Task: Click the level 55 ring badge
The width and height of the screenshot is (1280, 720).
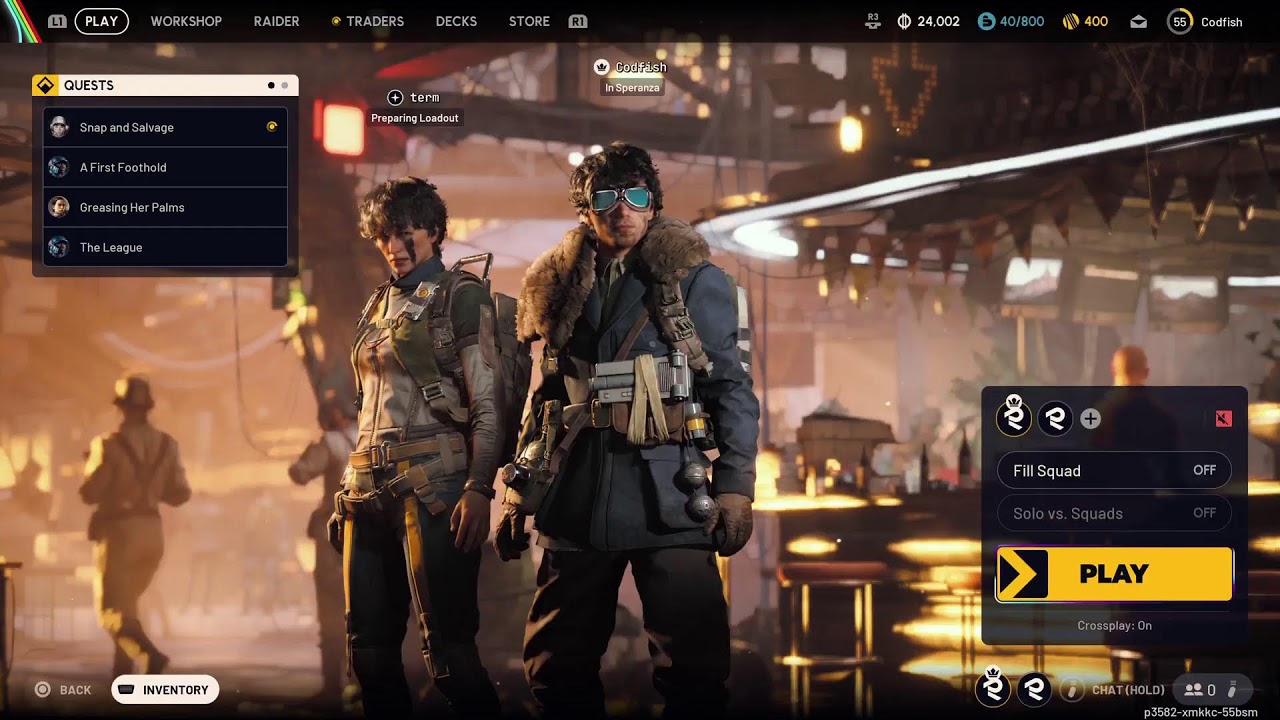Action: [1180, 21]
